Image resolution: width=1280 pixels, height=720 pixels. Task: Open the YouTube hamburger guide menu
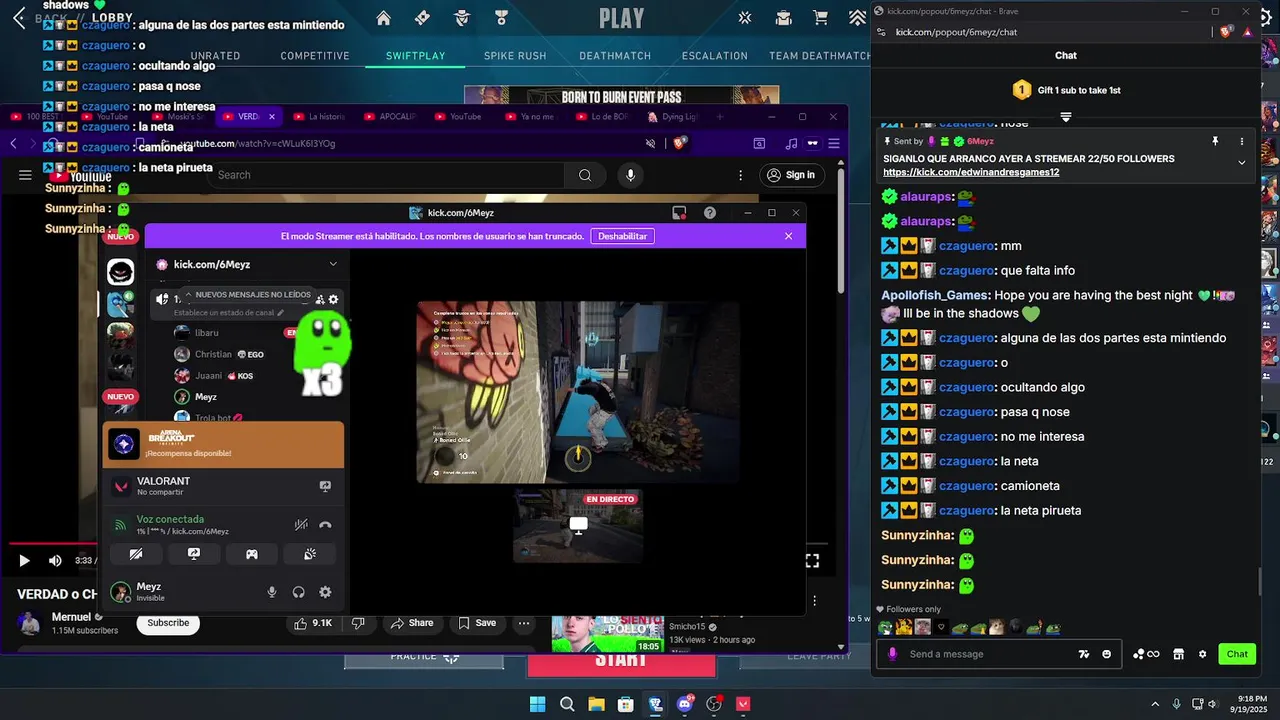[25, 175]
